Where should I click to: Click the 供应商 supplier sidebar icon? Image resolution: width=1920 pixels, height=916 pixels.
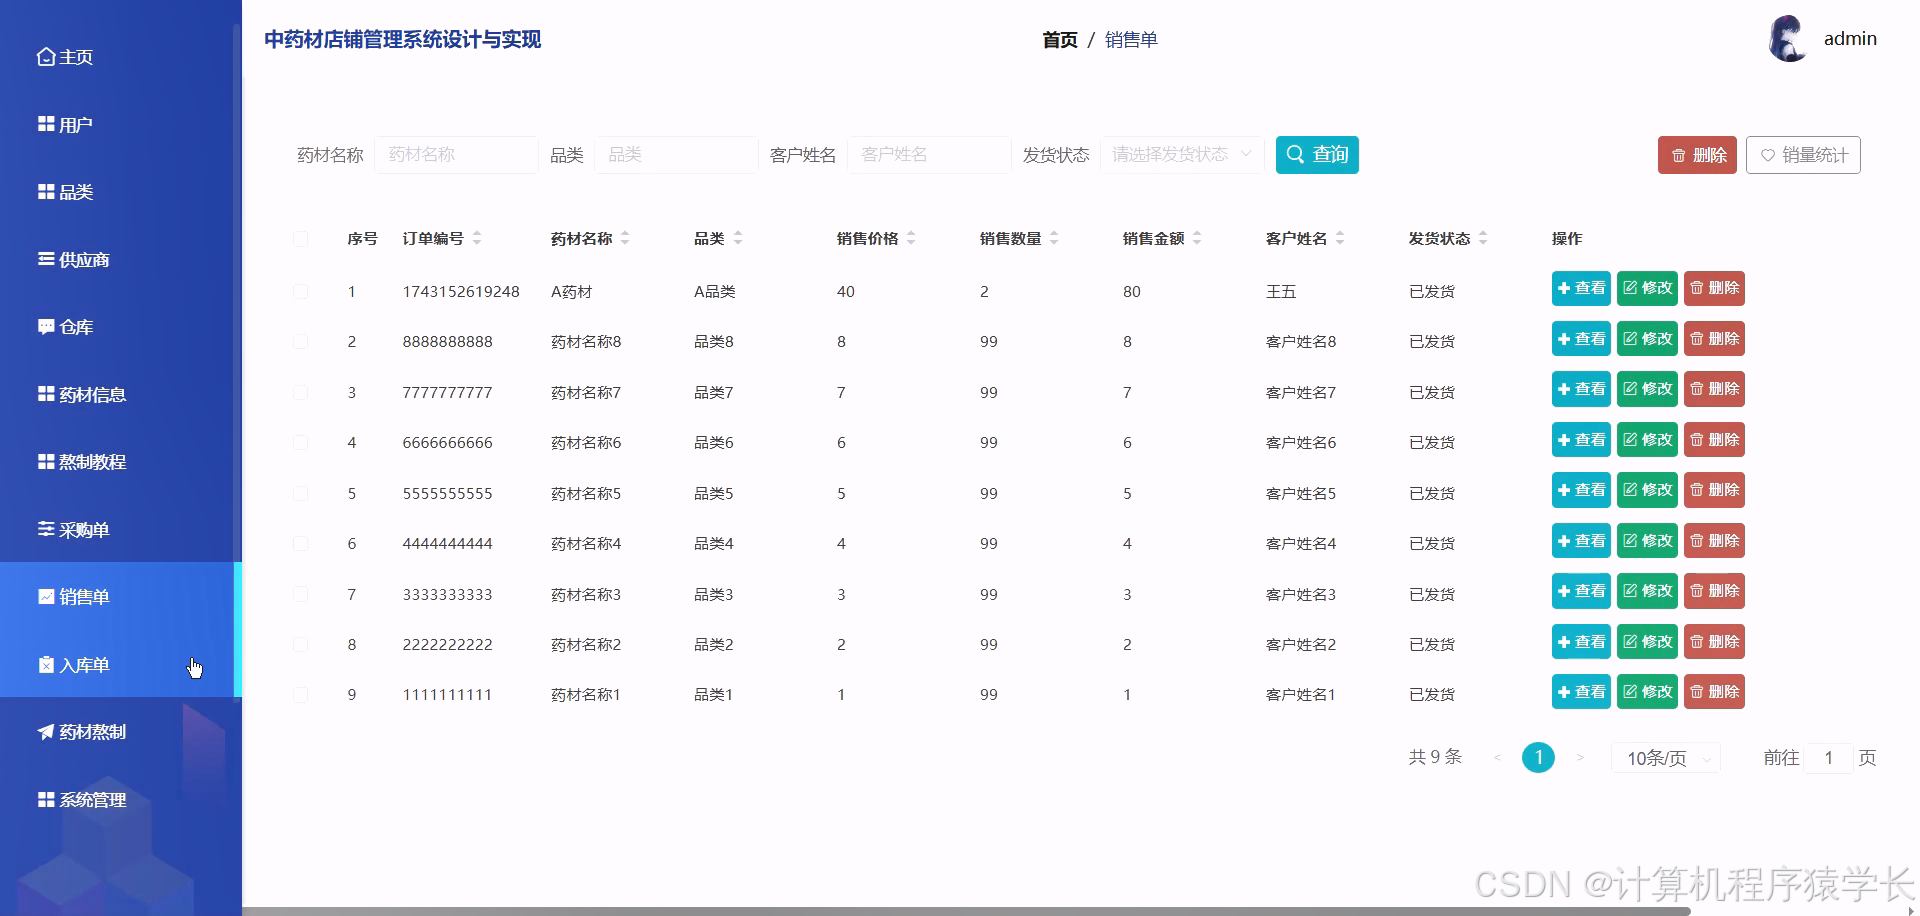click(45, 259)
